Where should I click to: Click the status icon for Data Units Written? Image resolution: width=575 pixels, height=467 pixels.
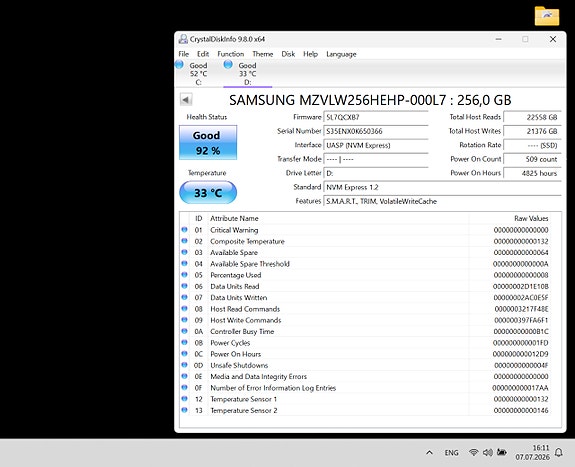pos(184,297)
